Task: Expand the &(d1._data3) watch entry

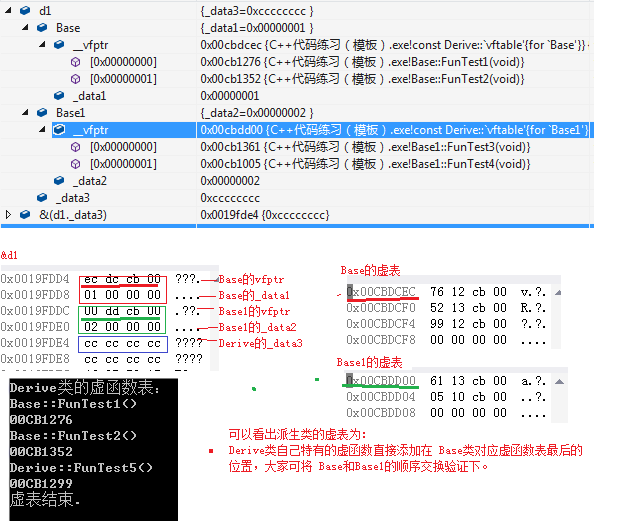Action: 8,215
